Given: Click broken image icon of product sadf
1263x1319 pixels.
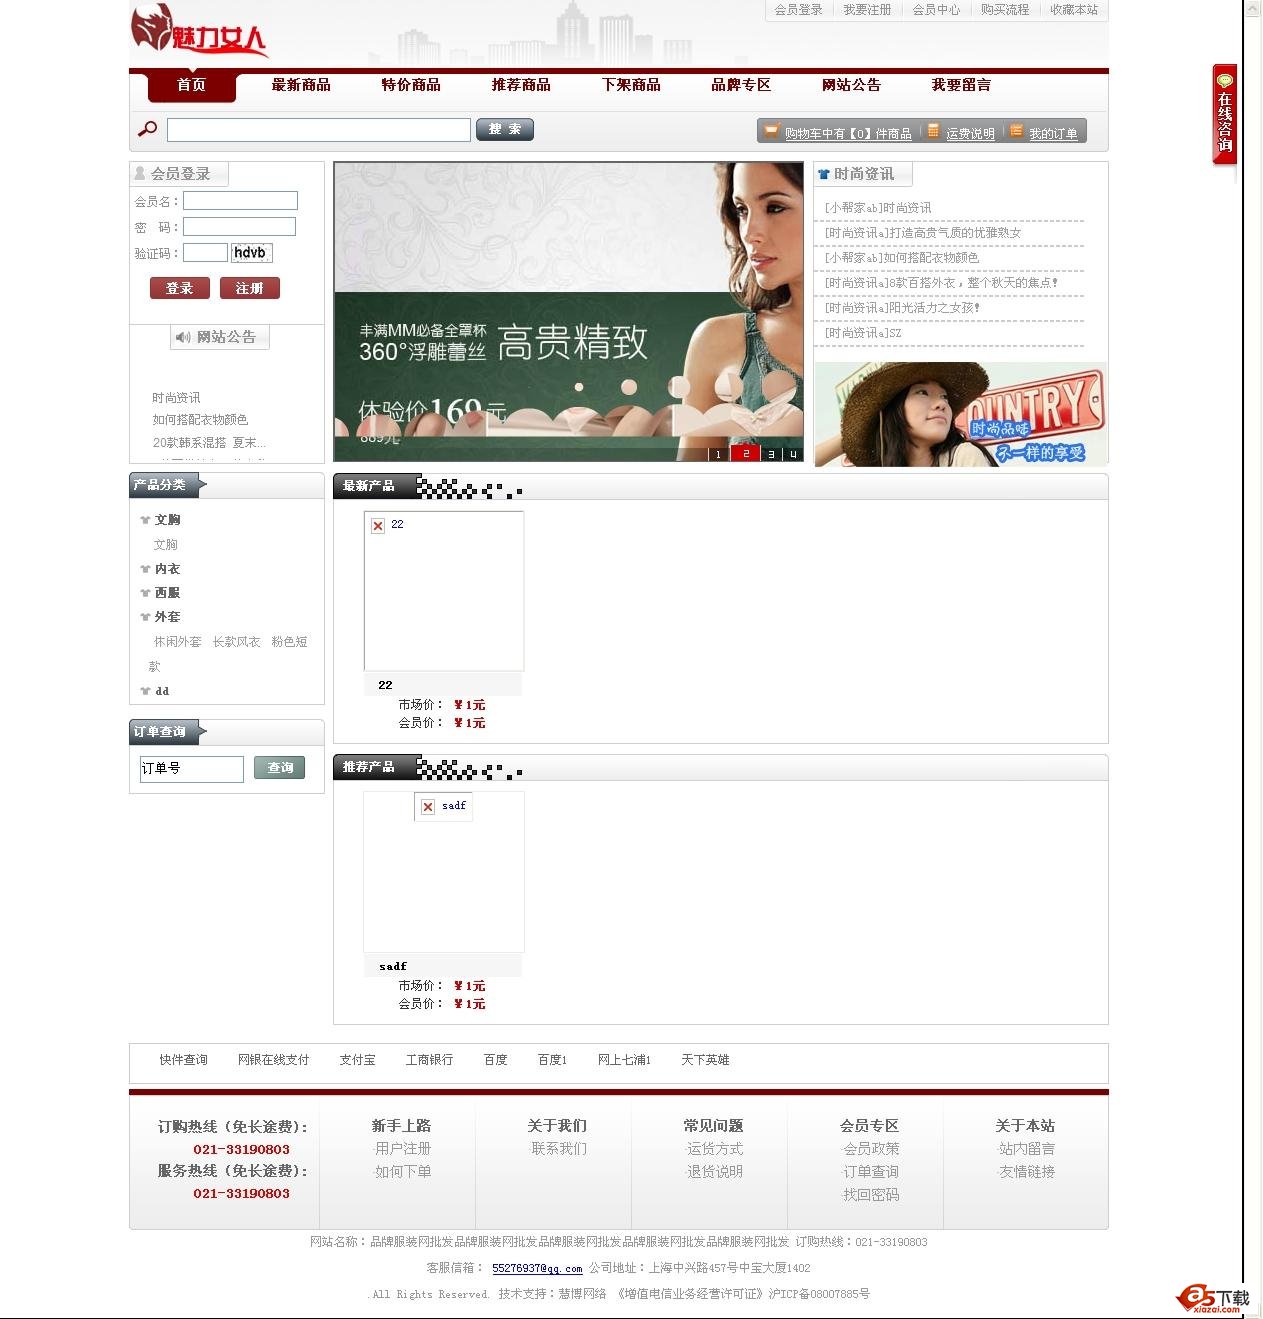Looking at the screenshot, I should tap(428, 807).
